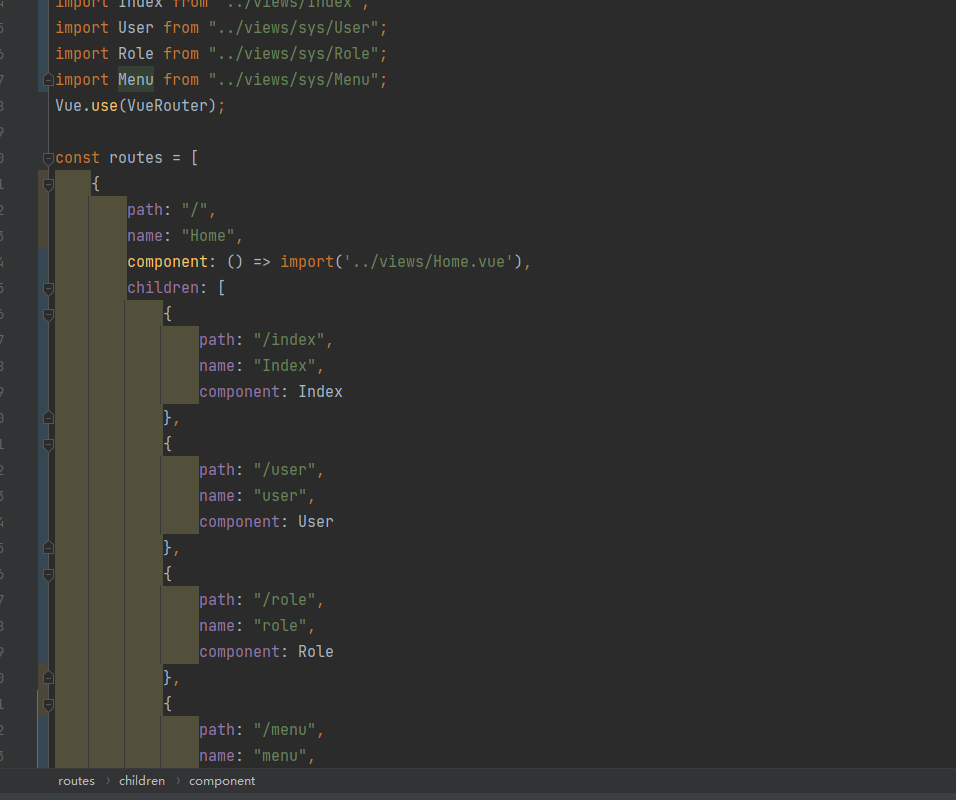Select 'routes' in the breadcrumb bar
The height and width of the screenshot is (800, 956).
[76, 781]
